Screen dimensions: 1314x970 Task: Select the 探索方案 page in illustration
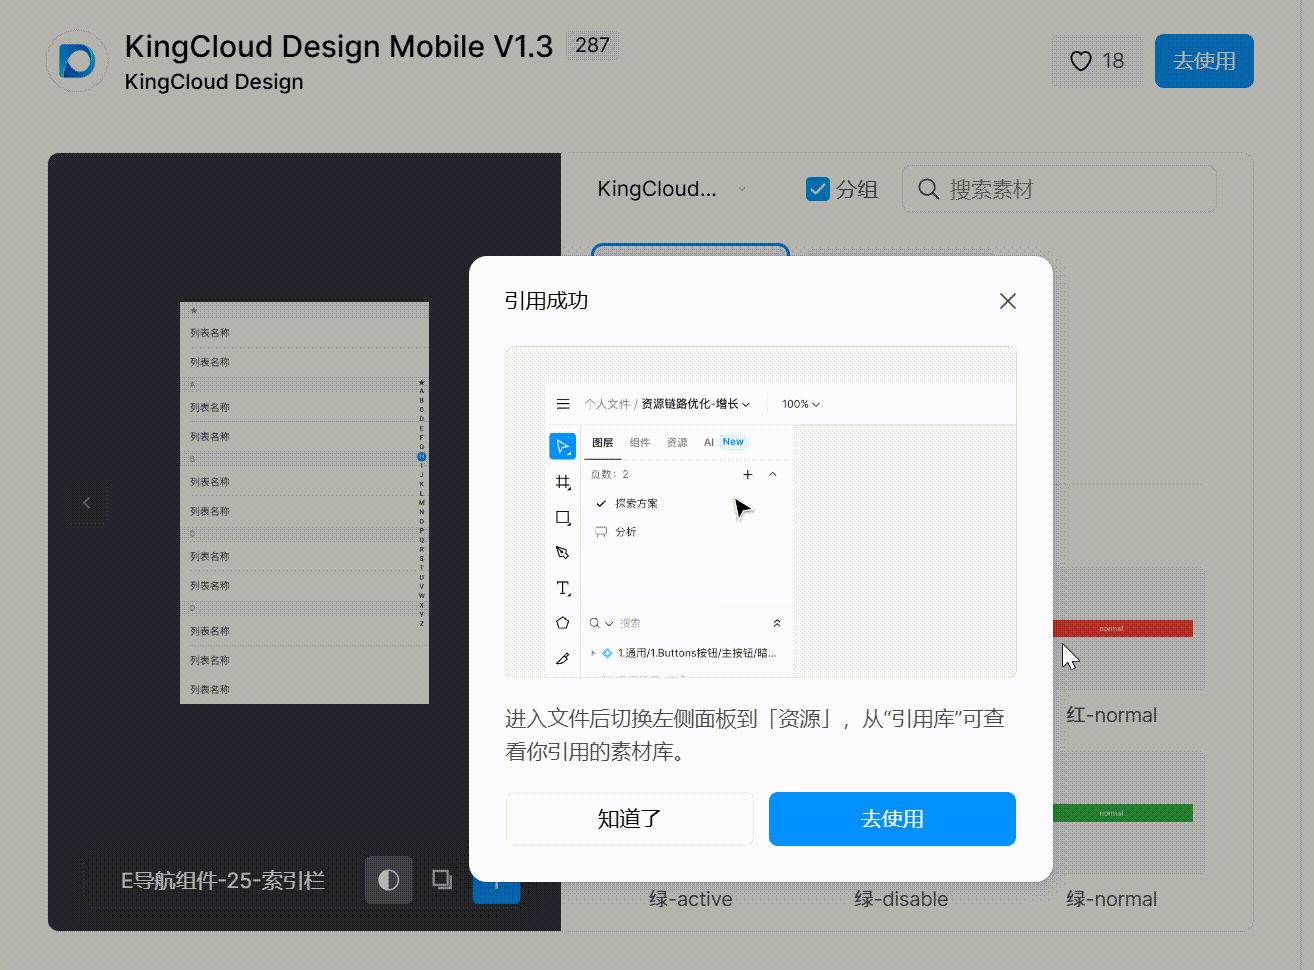pos(636,503)
